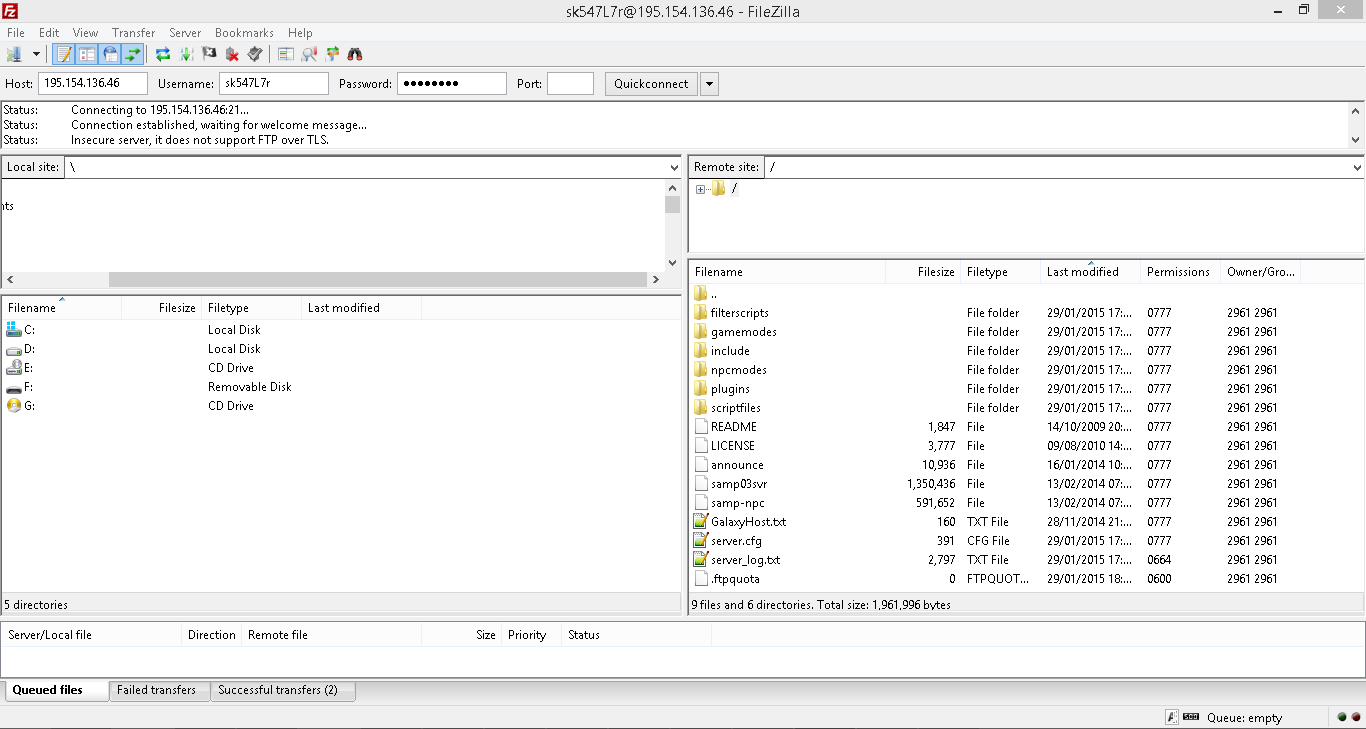Select the samp-npc file
Image resolution: width=1366 pixels, height=729 pixels.
coord(737,503)
